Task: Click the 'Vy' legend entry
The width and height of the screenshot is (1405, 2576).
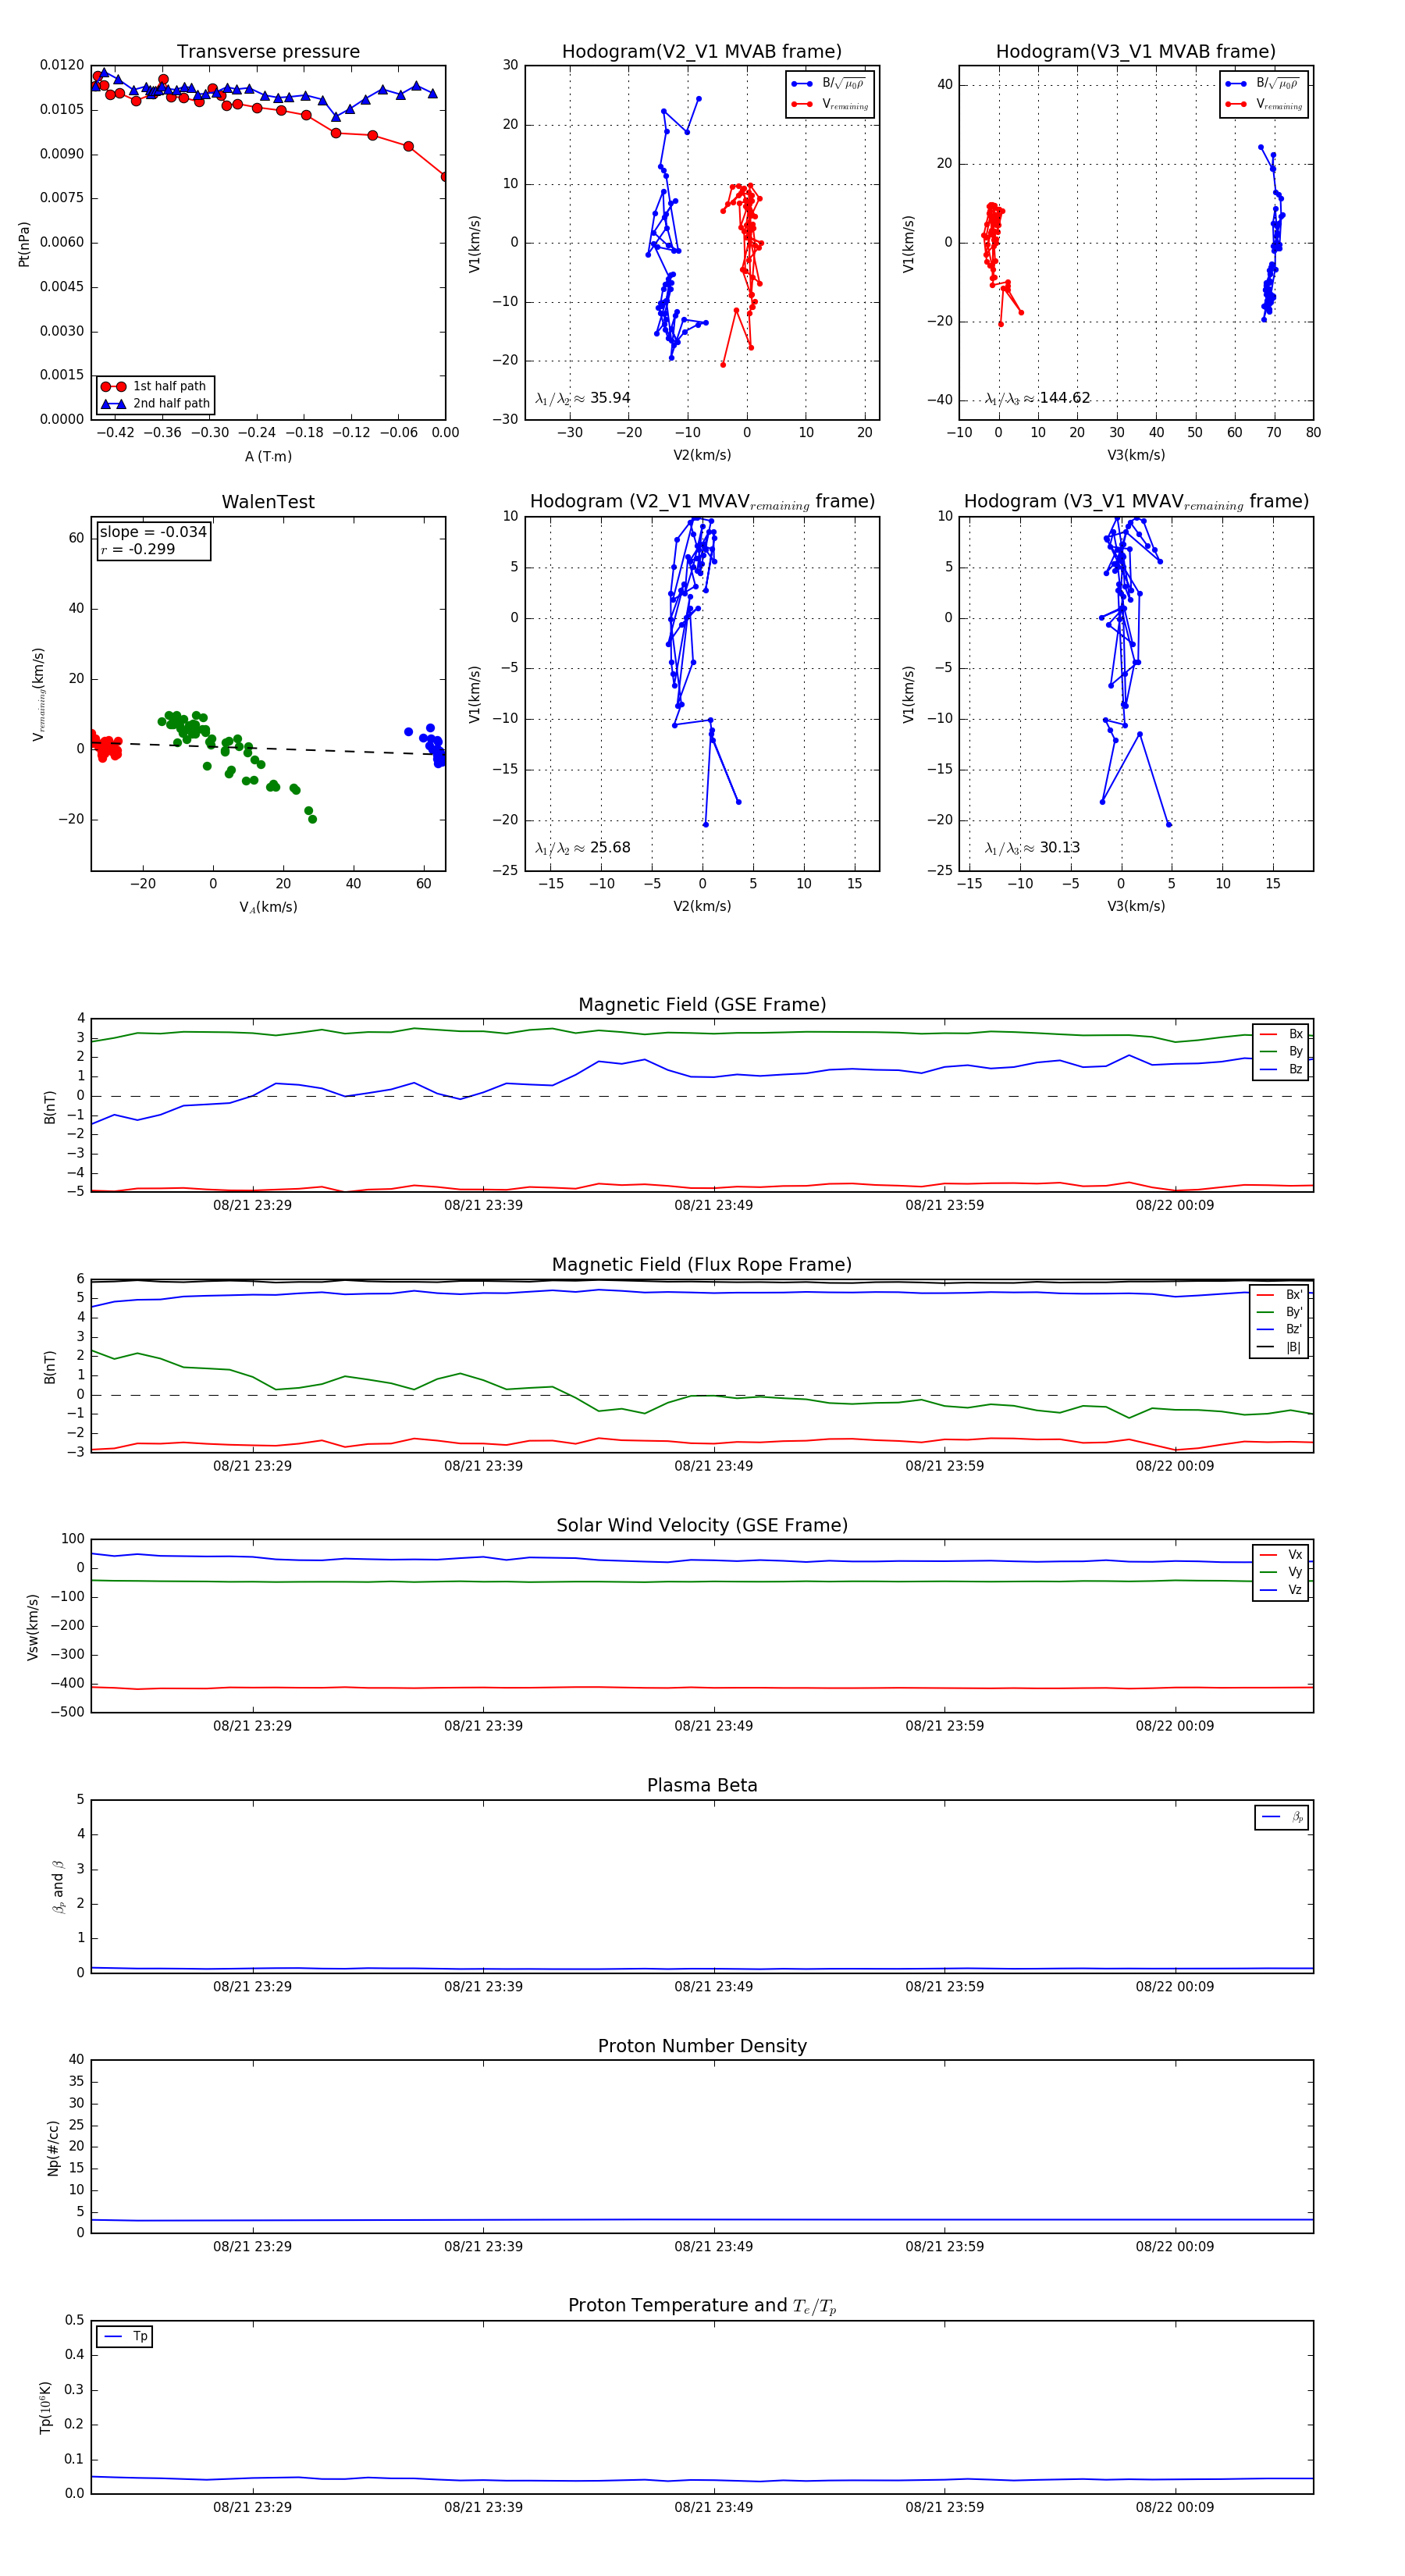Action: [1282, 1572]
